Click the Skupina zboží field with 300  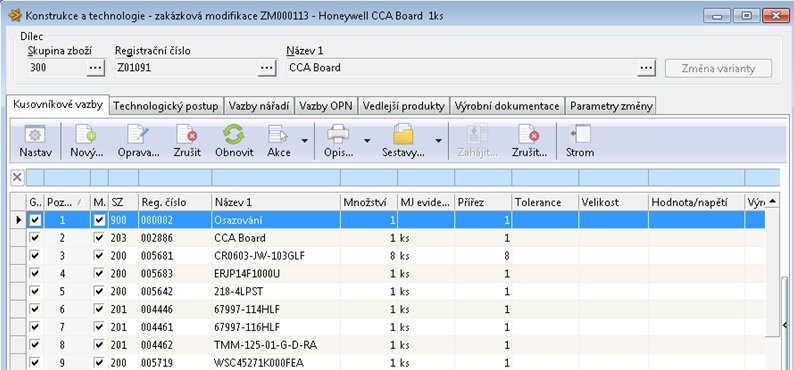coord(56,67)
